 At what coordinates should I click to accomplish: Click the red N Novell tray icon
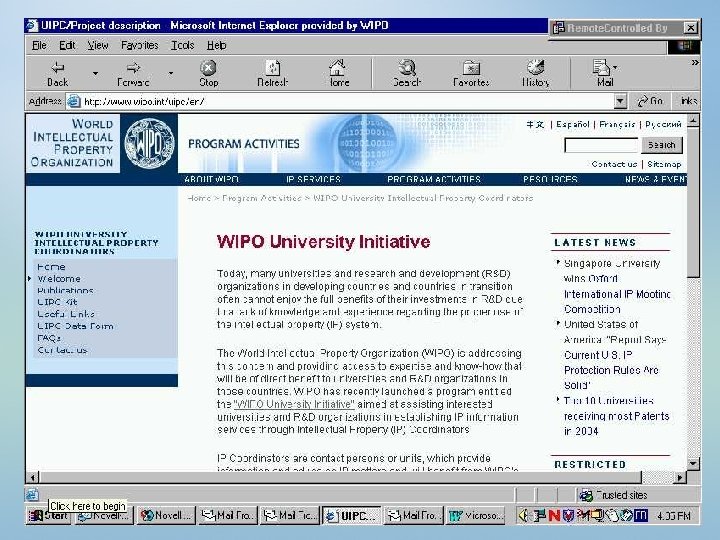(x=555, y=516)
